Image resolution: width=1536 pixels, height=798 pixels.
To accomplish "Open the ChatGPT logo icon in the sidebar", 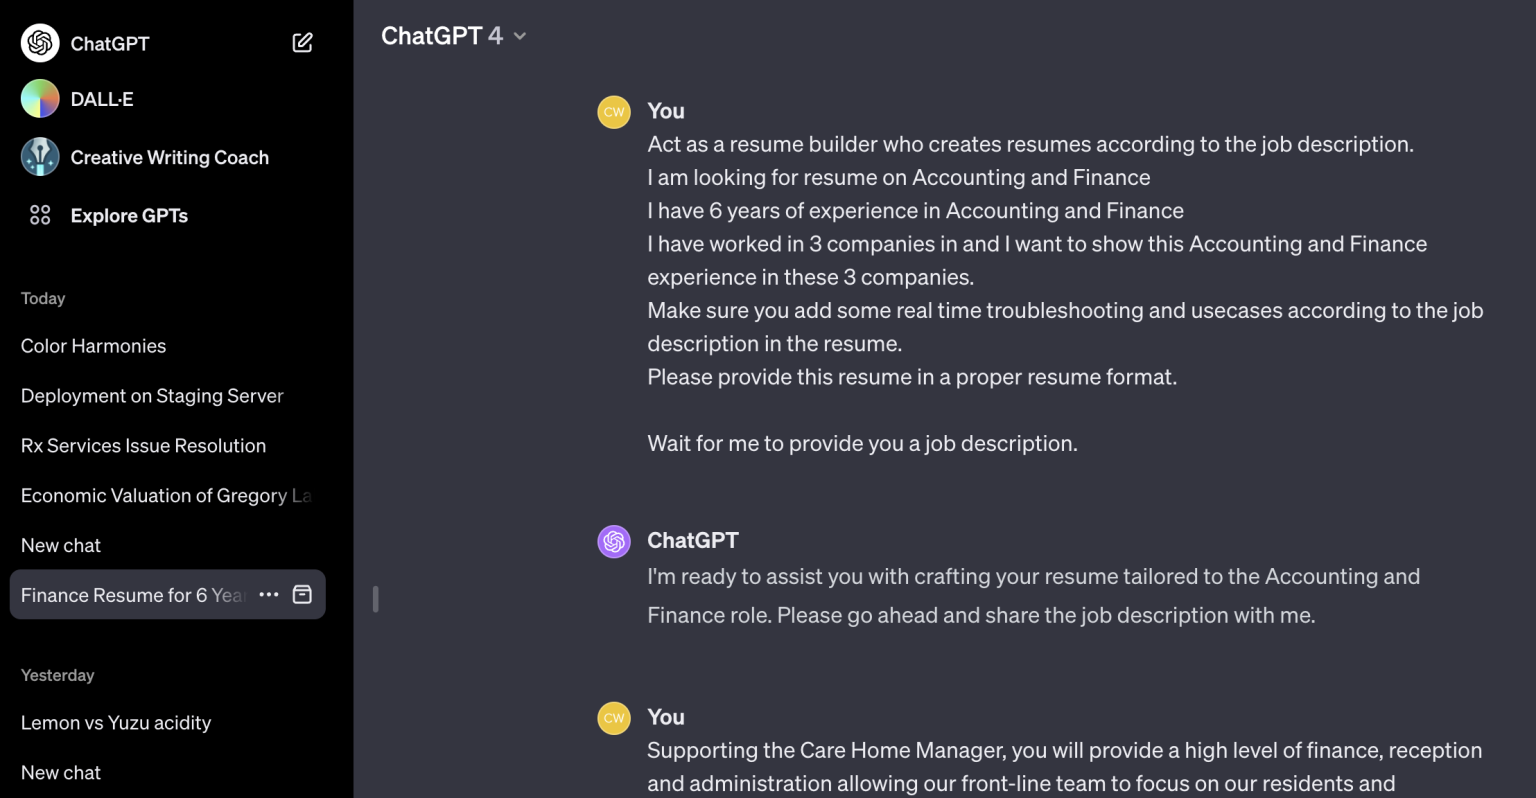I will click(40, 43).
